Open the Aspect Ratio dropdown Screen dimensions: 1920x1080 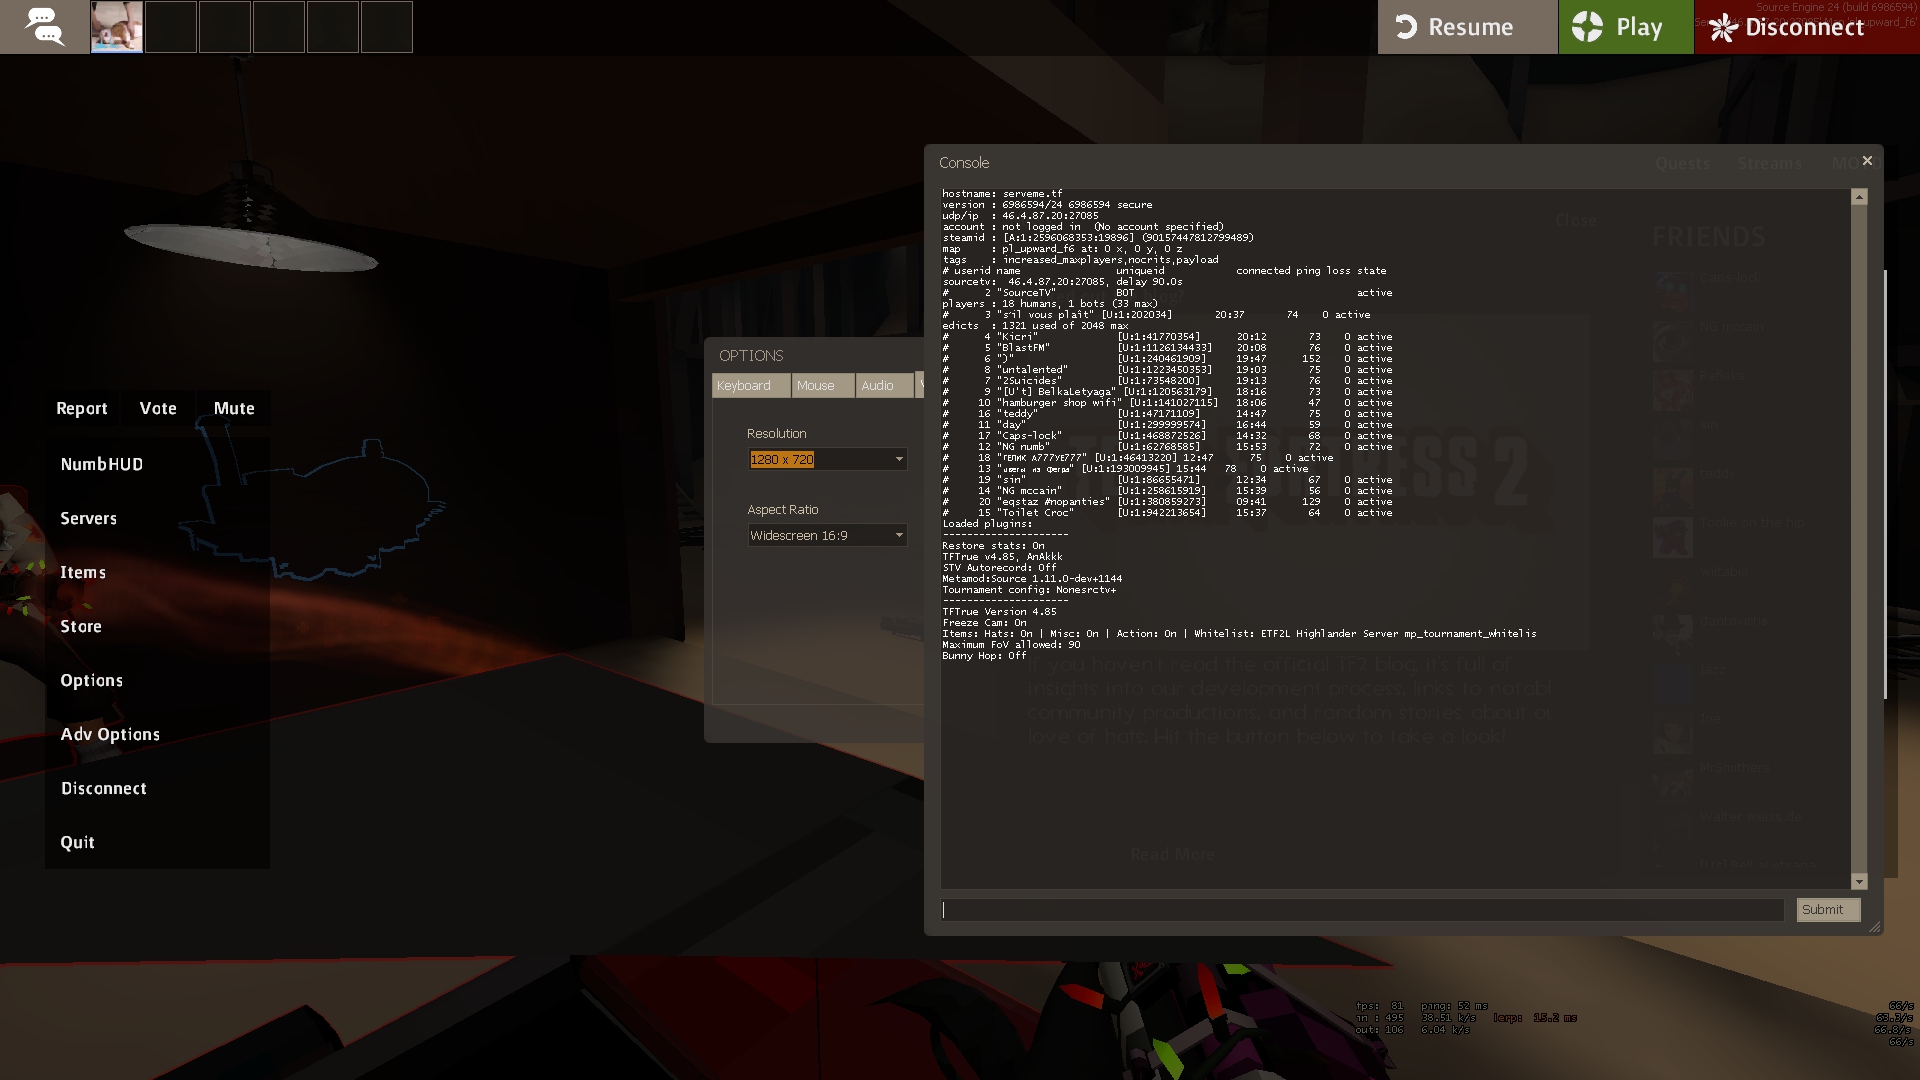click(828, 535)
